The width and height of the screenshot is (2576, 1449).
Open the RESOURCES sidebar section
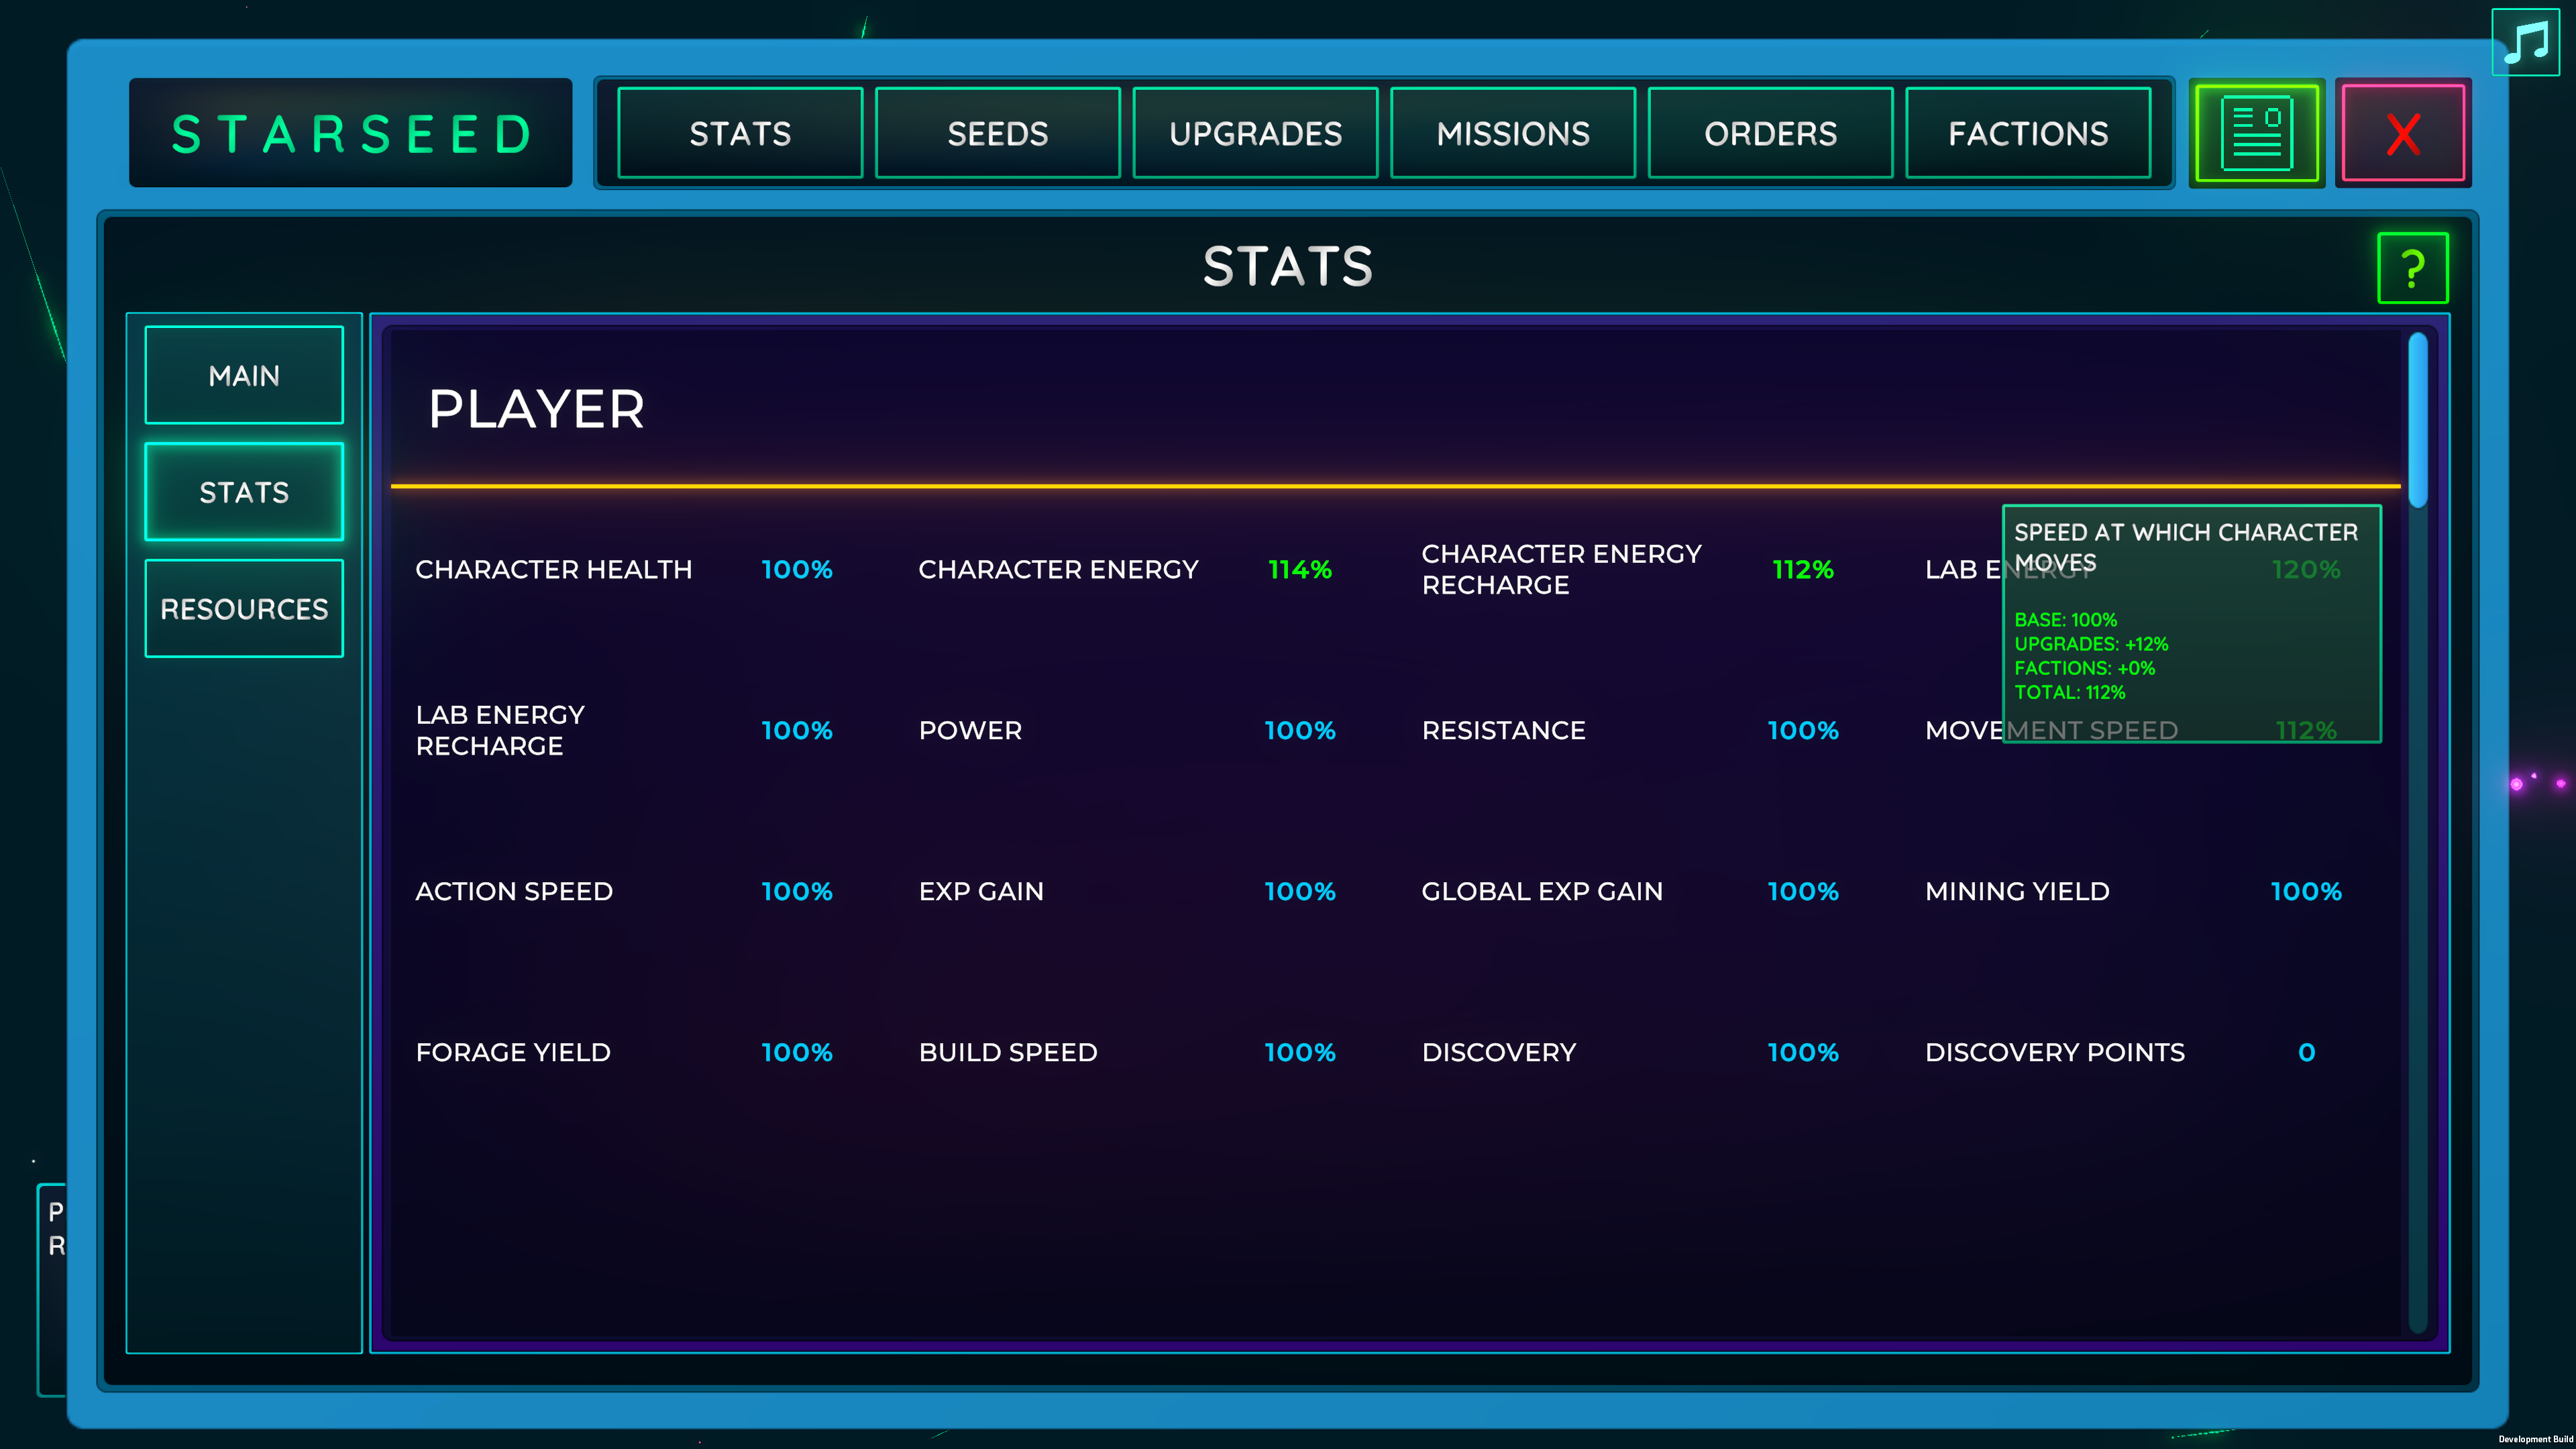tap(244, 608)
